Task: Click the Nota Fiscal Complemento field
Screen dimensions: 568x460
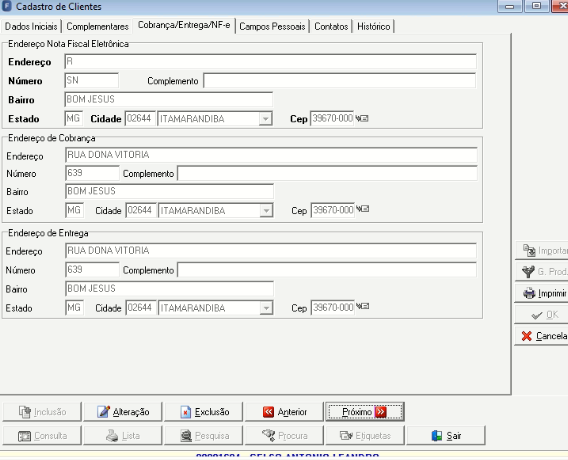Action: click(x=340, y=80)
